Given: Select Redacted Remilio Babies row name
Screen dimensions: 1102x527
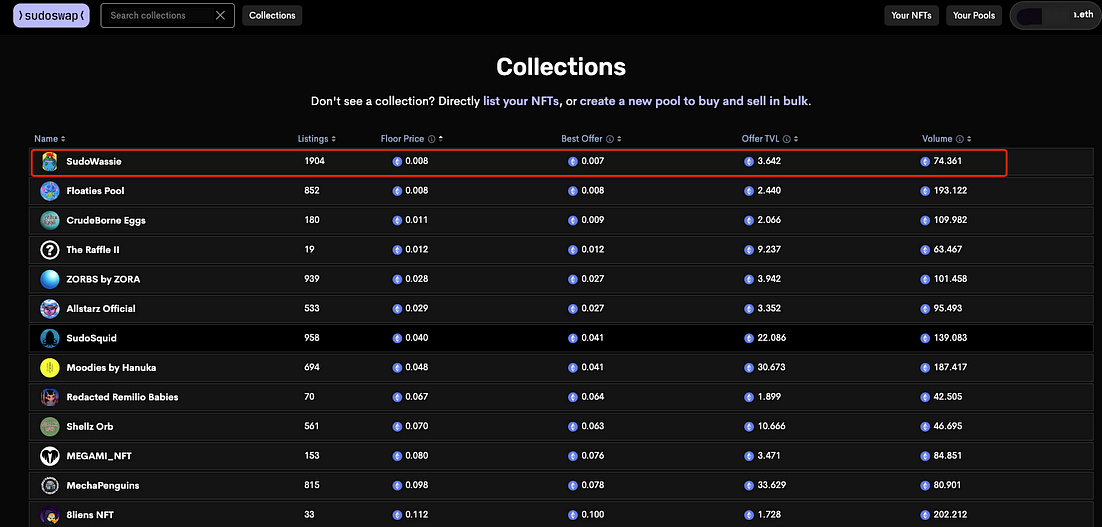Looking at the screenshot, I should coord(122,397).
